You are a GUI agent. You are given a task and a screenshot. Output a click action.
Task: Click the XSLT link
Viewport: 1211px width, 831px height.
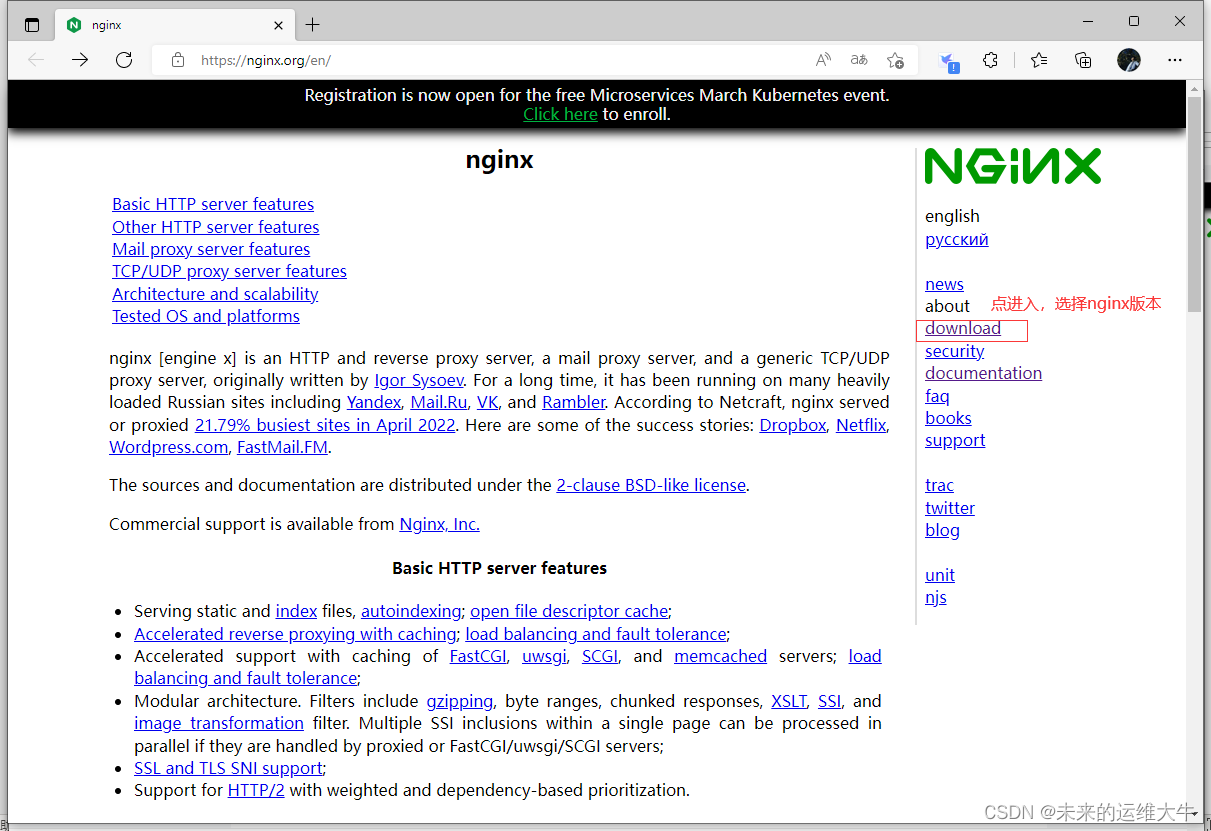(789, 701)
